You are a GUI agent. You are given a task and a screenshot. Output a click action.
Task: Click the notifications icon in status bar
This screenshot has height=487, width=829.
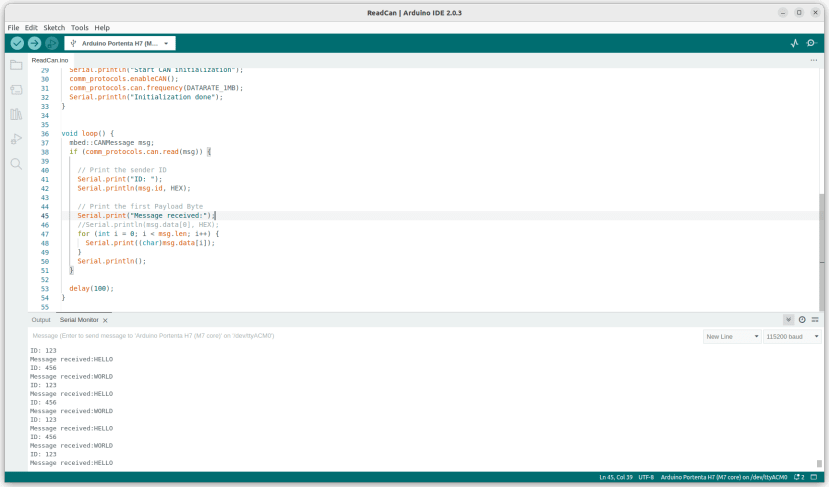pos(799,477)
